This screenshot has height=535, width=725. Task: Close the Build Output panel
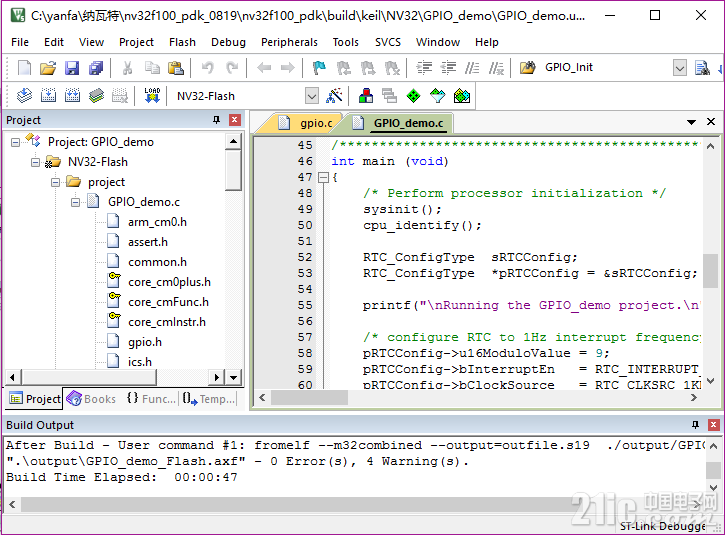(x=713, y=424)
